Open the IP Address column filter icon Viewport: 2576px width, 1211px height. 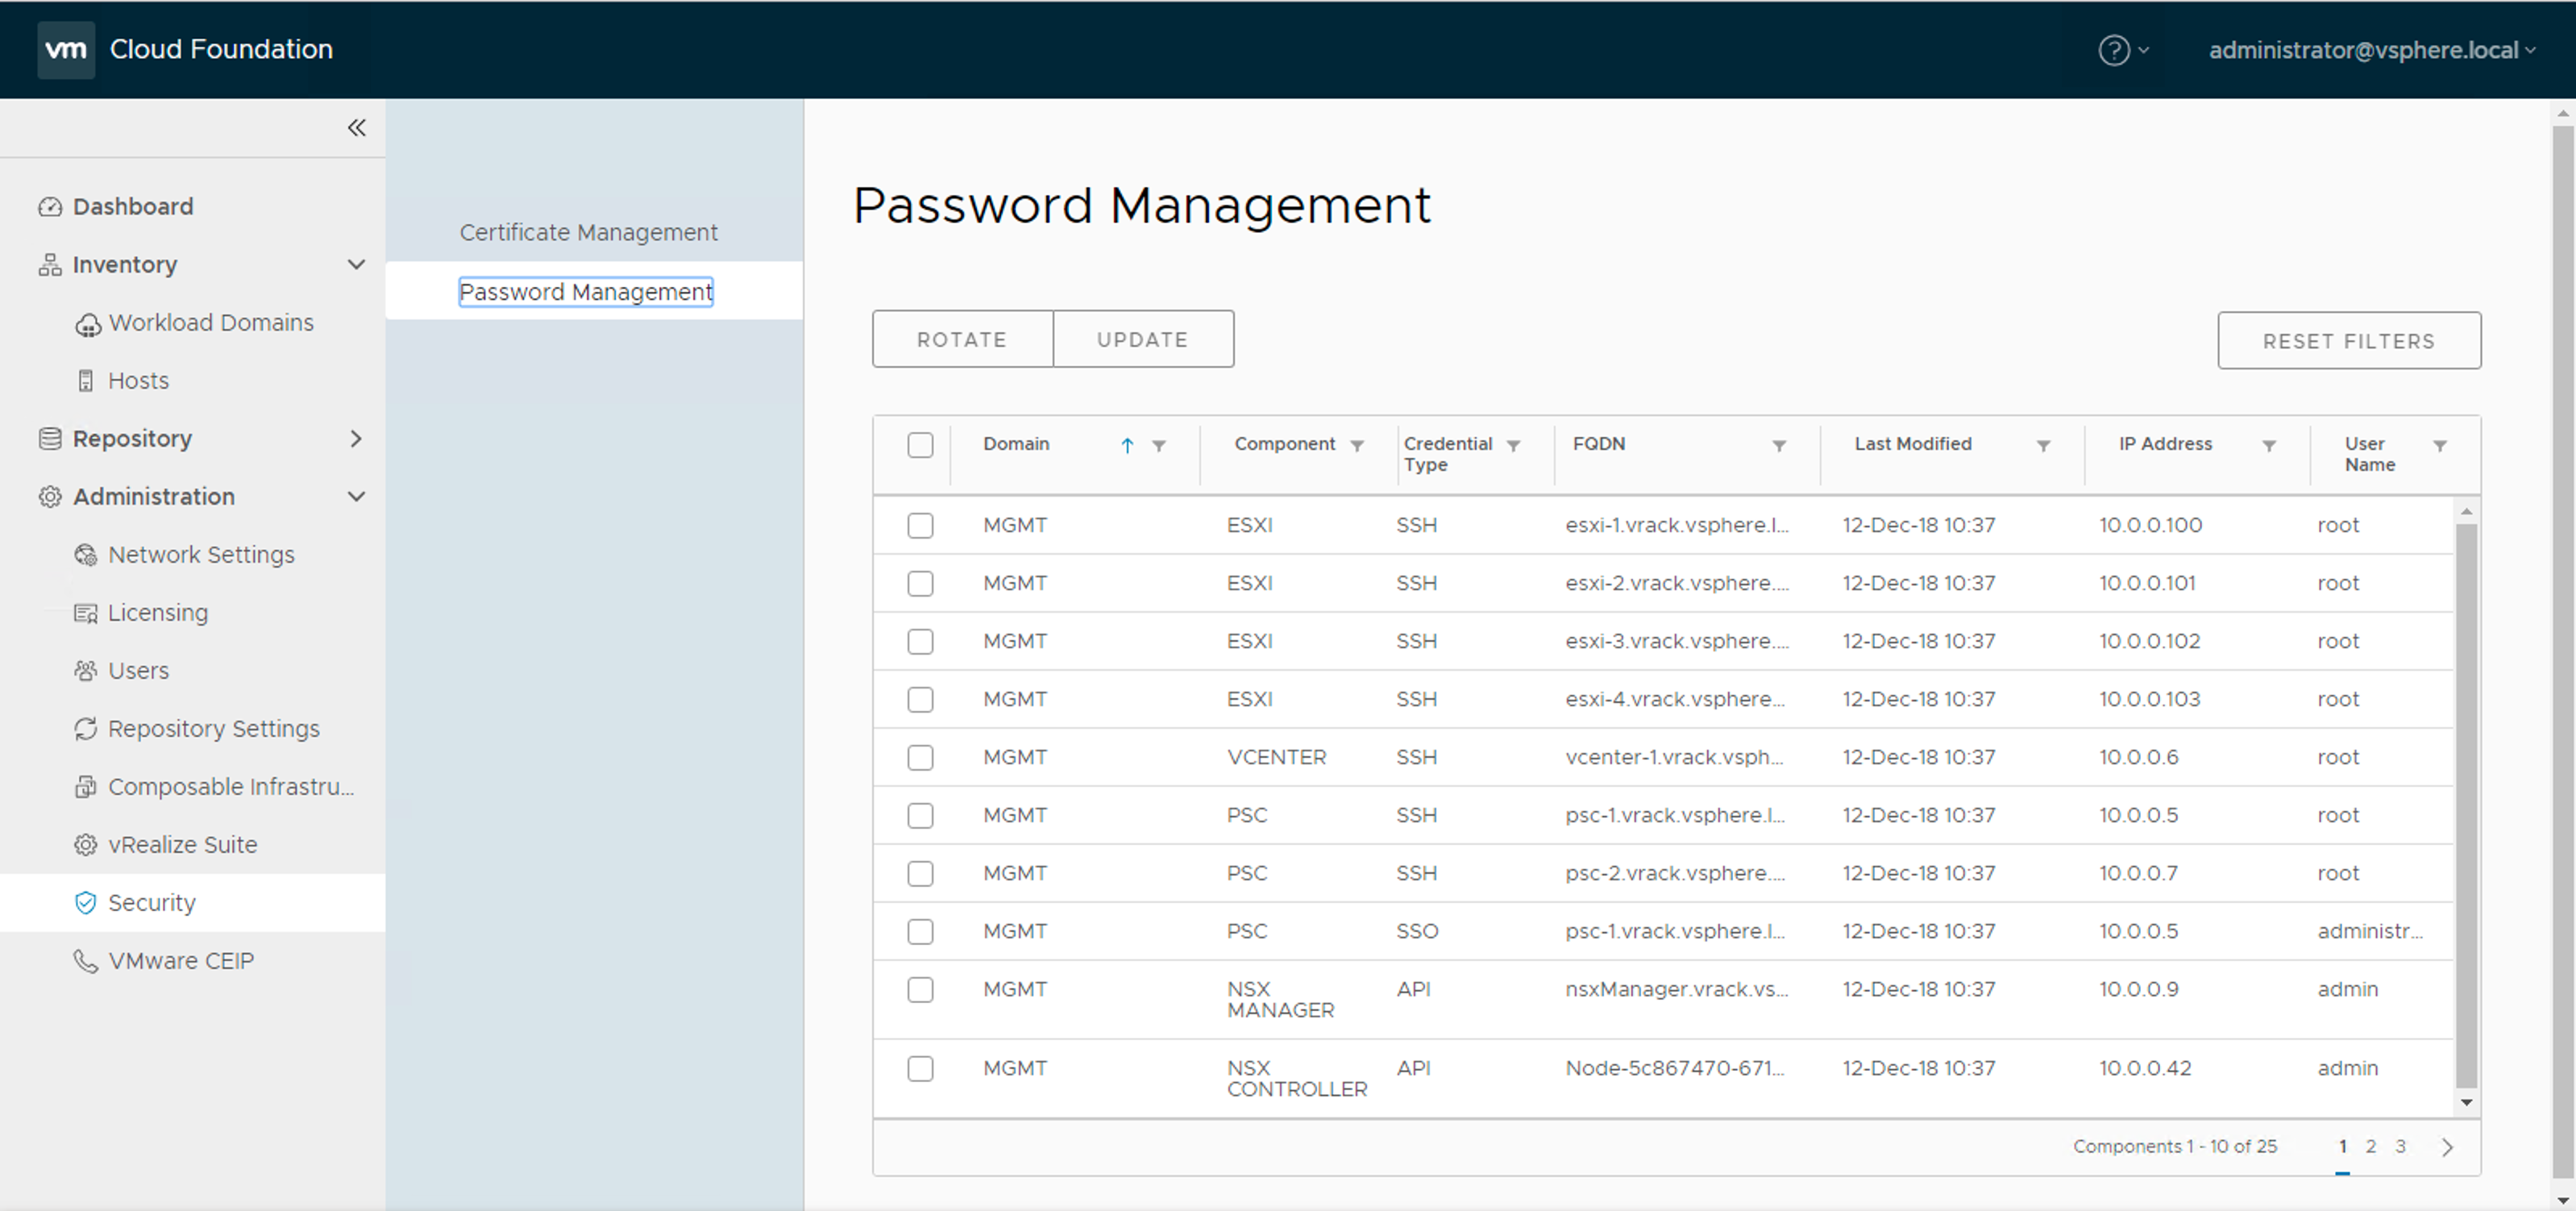click(2269, 446)
